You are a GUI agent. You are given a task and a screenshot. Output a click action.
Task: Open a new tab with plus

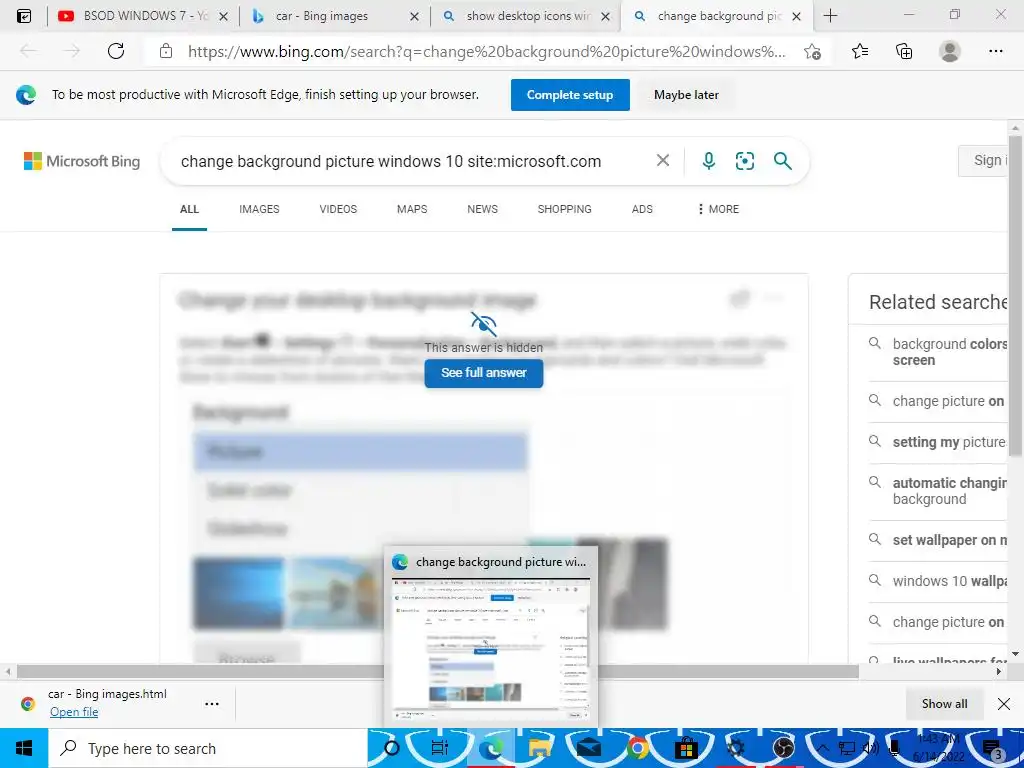pyautogui.click(x=830, y=16)
